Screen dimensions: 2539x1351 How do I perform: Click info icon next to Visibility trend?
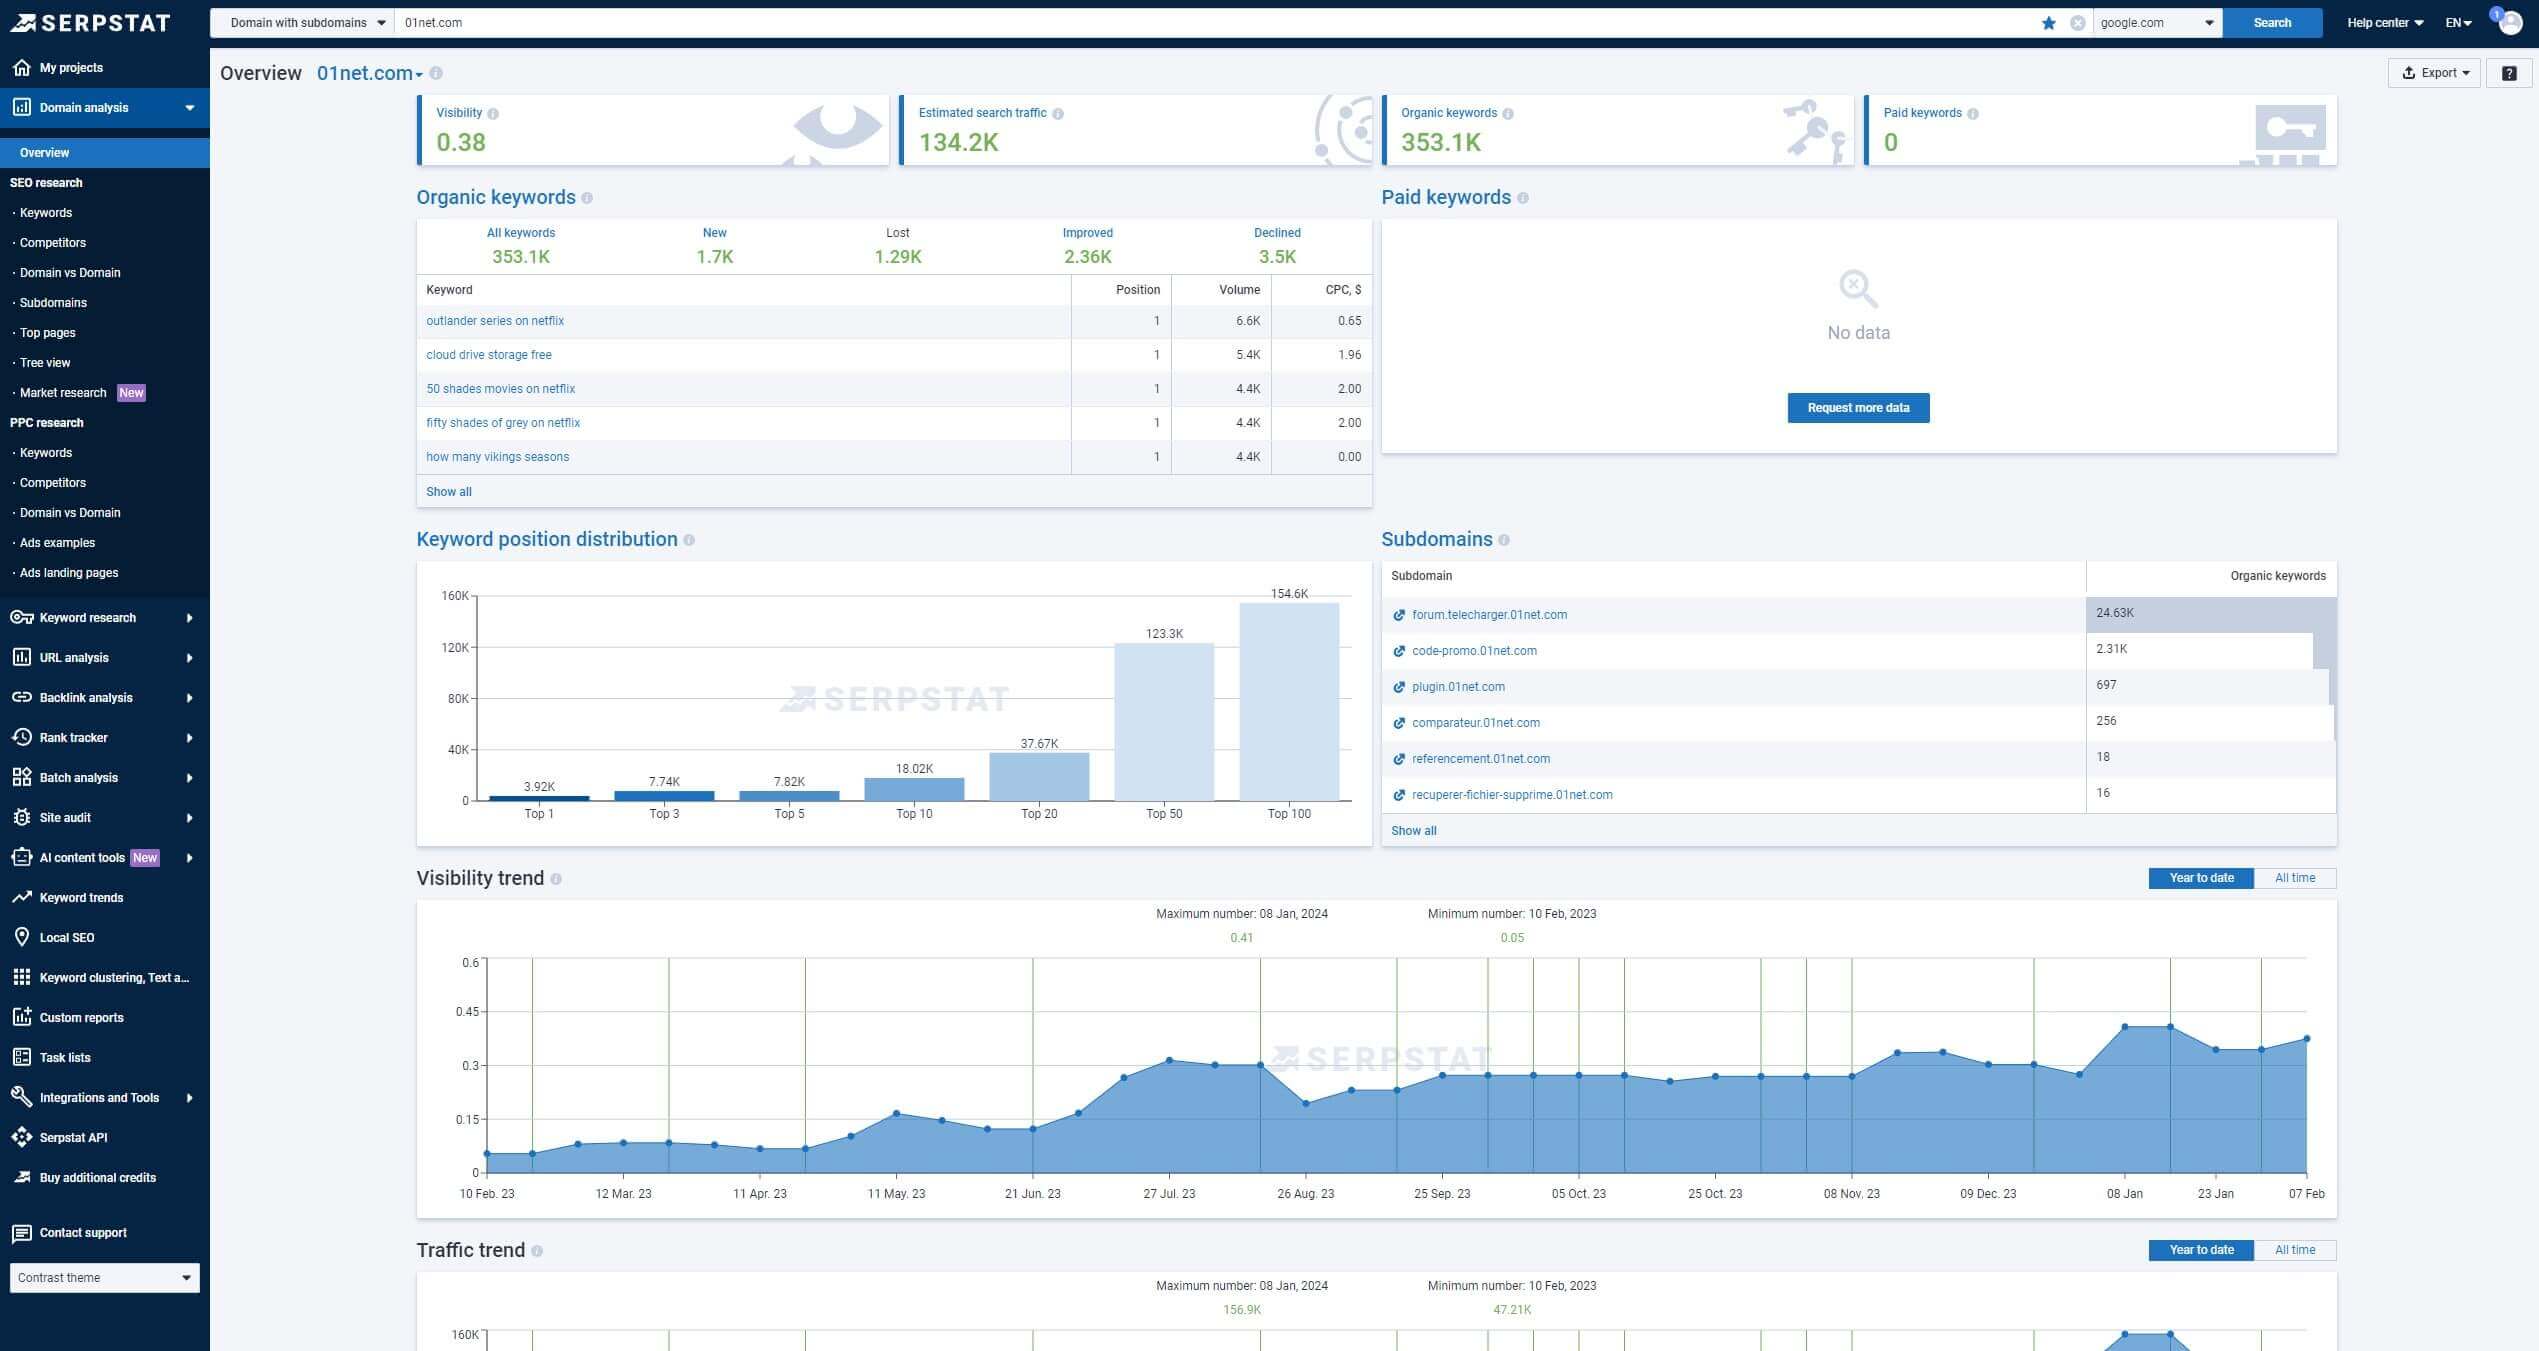(556, 879)
